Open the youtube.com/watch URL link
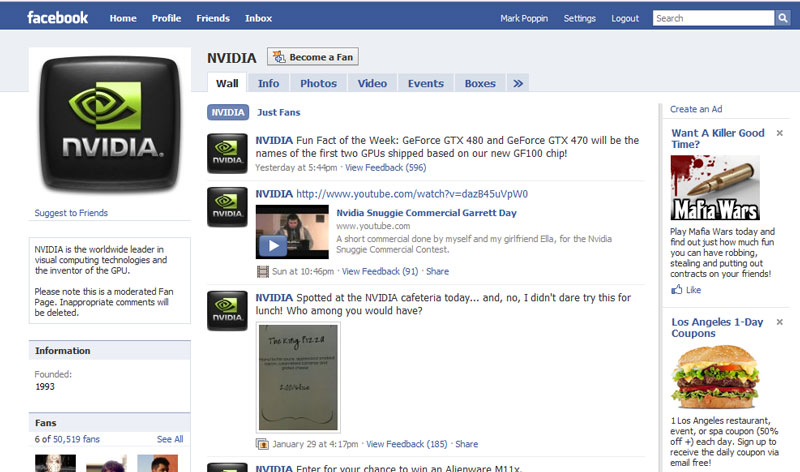Image resolution: width=800 pixels, height=472 pixels. click(x=412, y=194)
